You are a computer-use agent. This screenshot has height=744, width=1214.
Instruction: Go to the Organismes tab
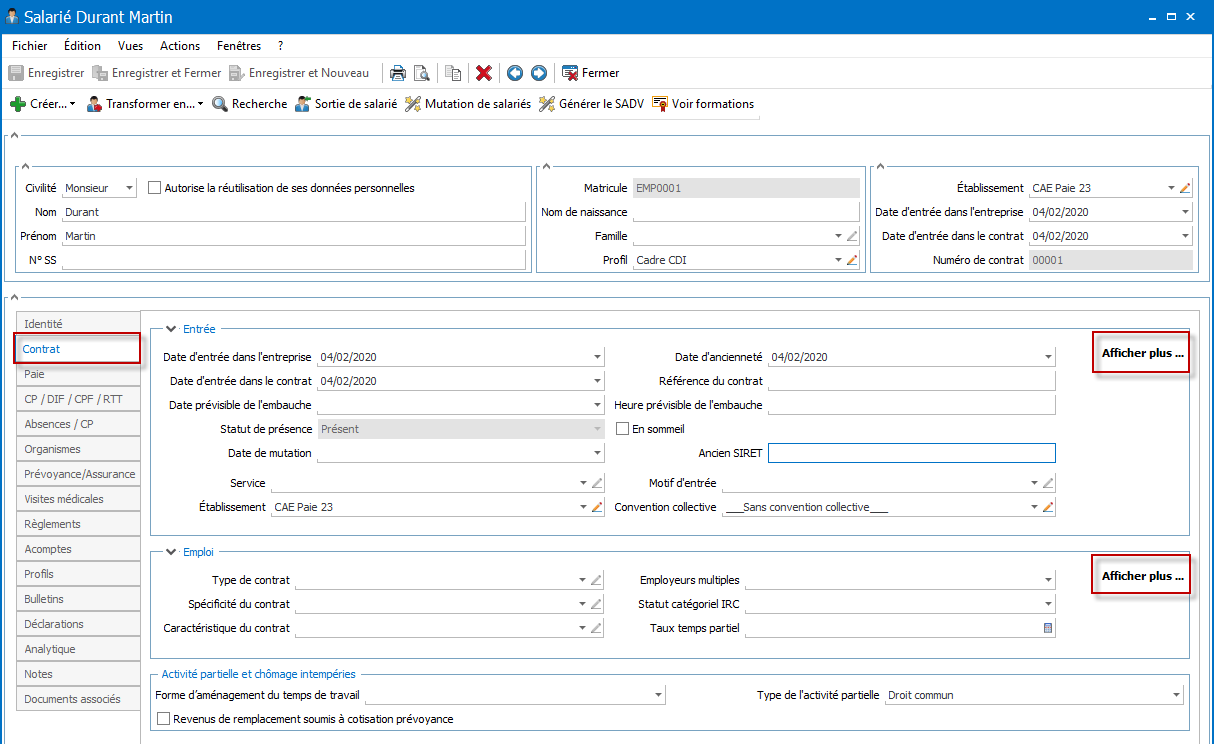[78, 449]
